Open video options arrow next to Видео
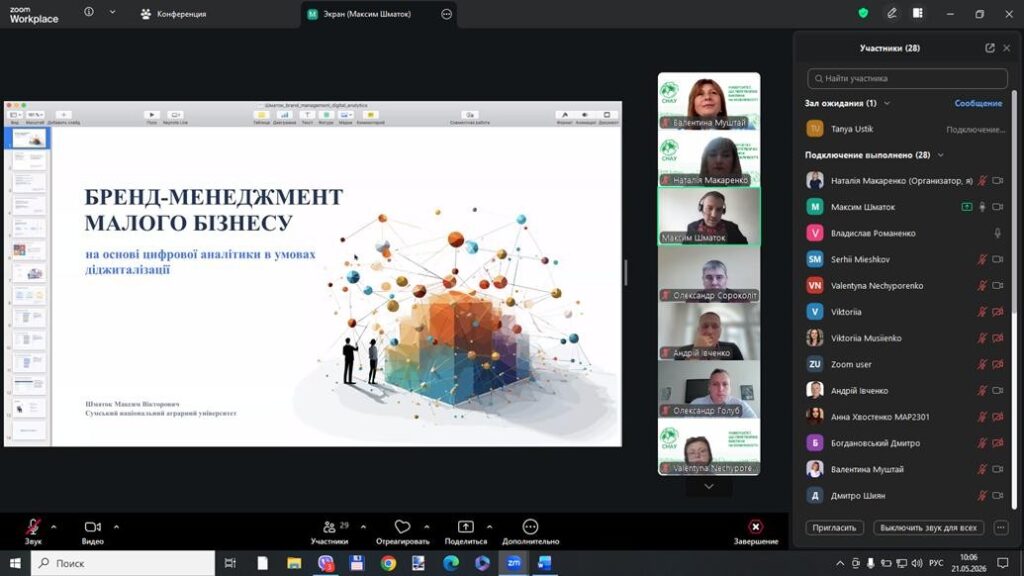Screen dimensions: 1024x576 (x=116, y=526)
